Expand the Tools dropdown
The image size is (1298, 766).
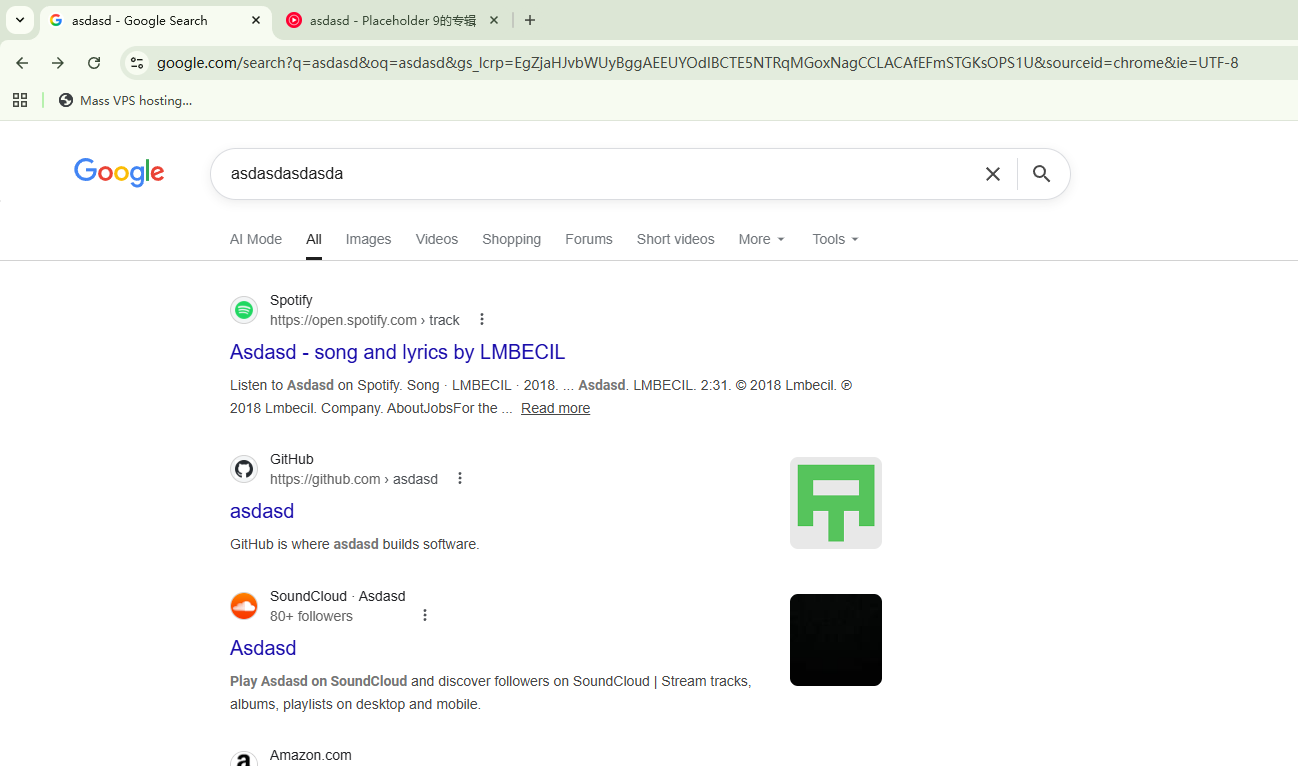(835, 239)
